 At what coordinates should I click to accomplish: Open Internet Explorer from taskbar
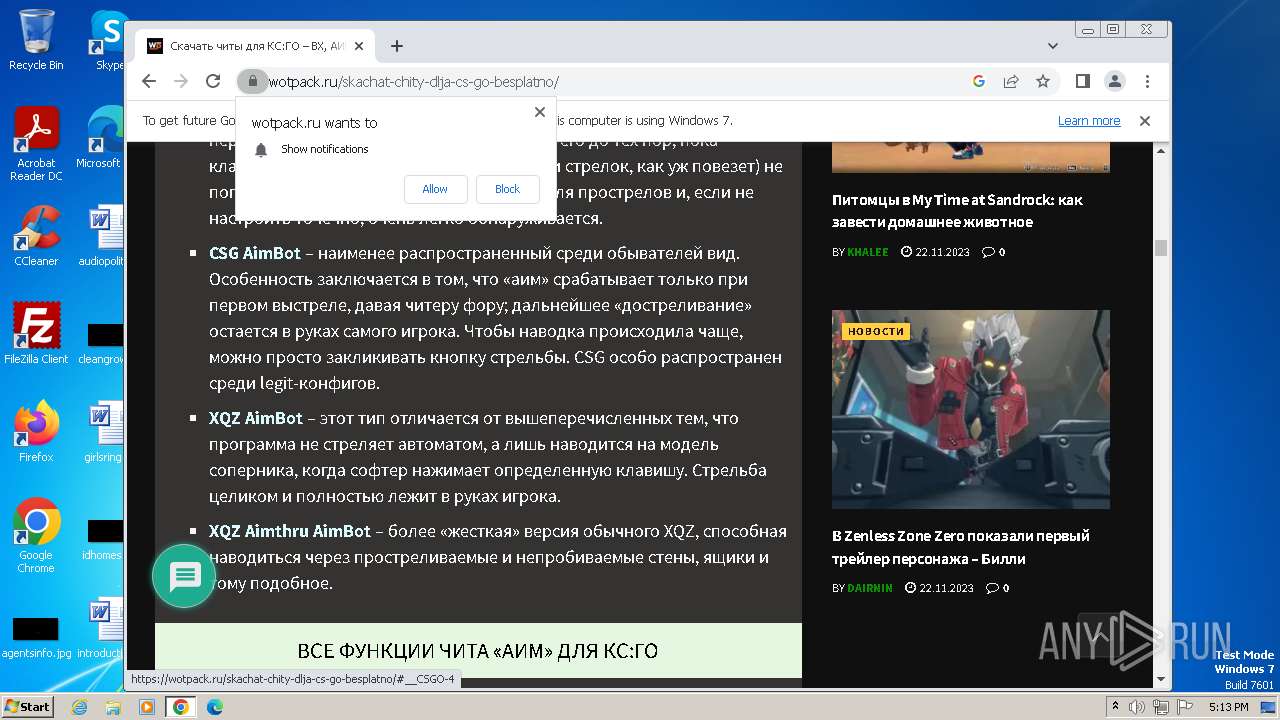click(80, 707)
